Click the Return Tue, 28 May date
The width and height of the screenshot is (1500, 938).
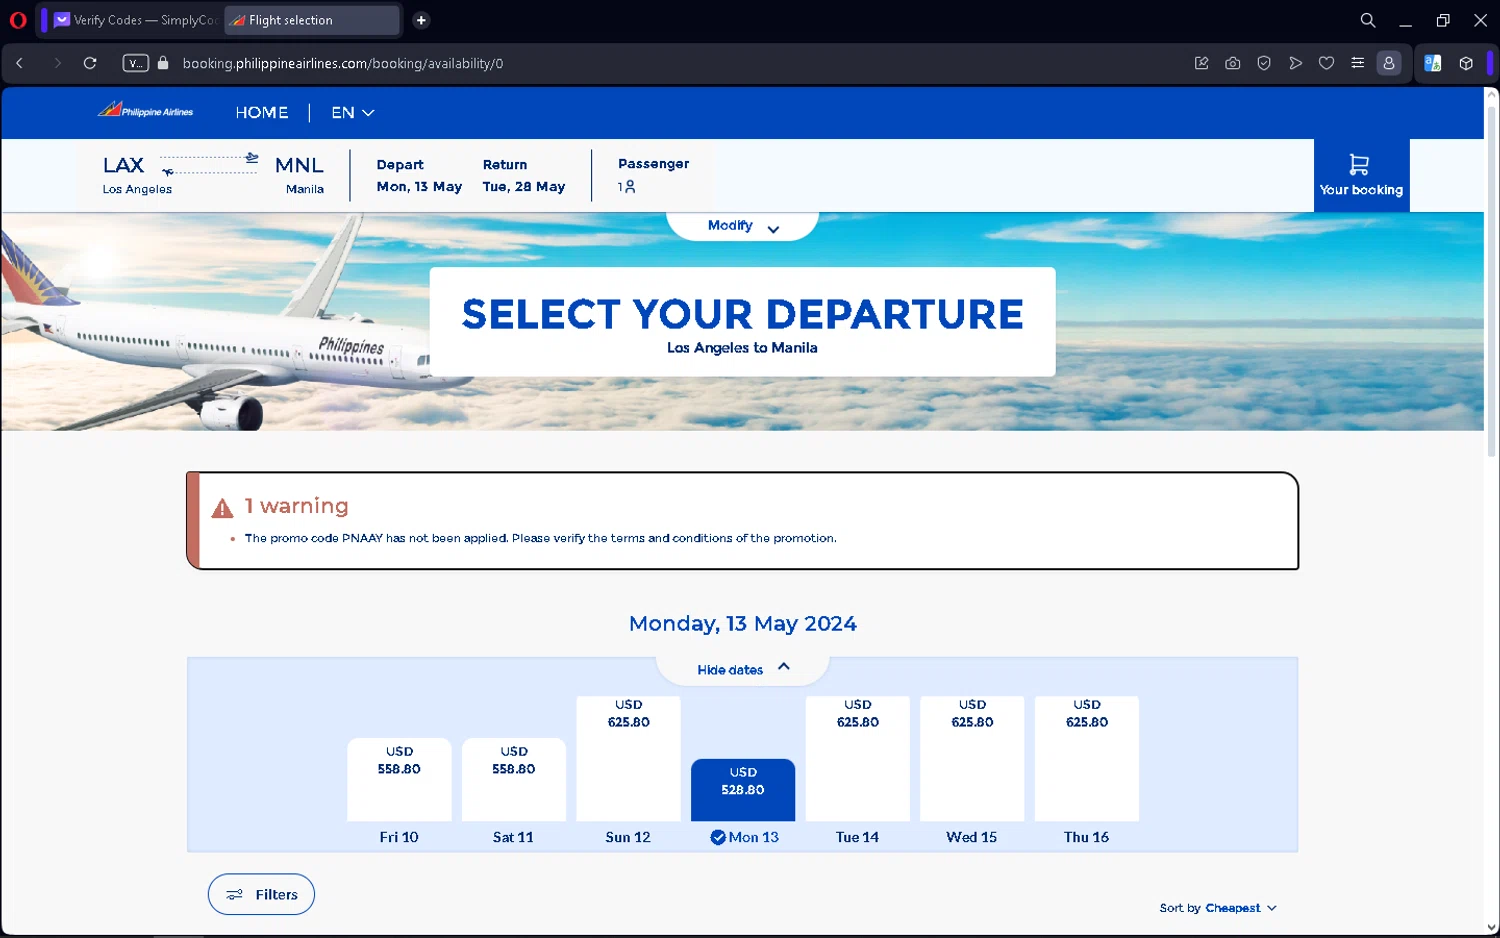click(x=524, y=176)
